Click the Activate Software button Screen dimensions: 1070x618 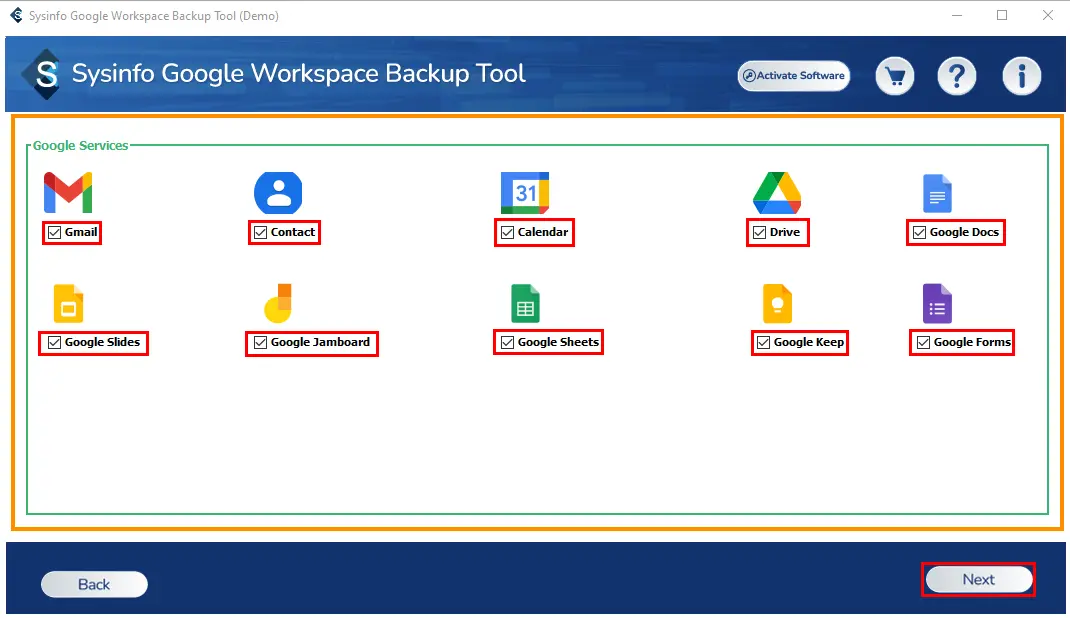pyautogui.click(x=794, y=76)
